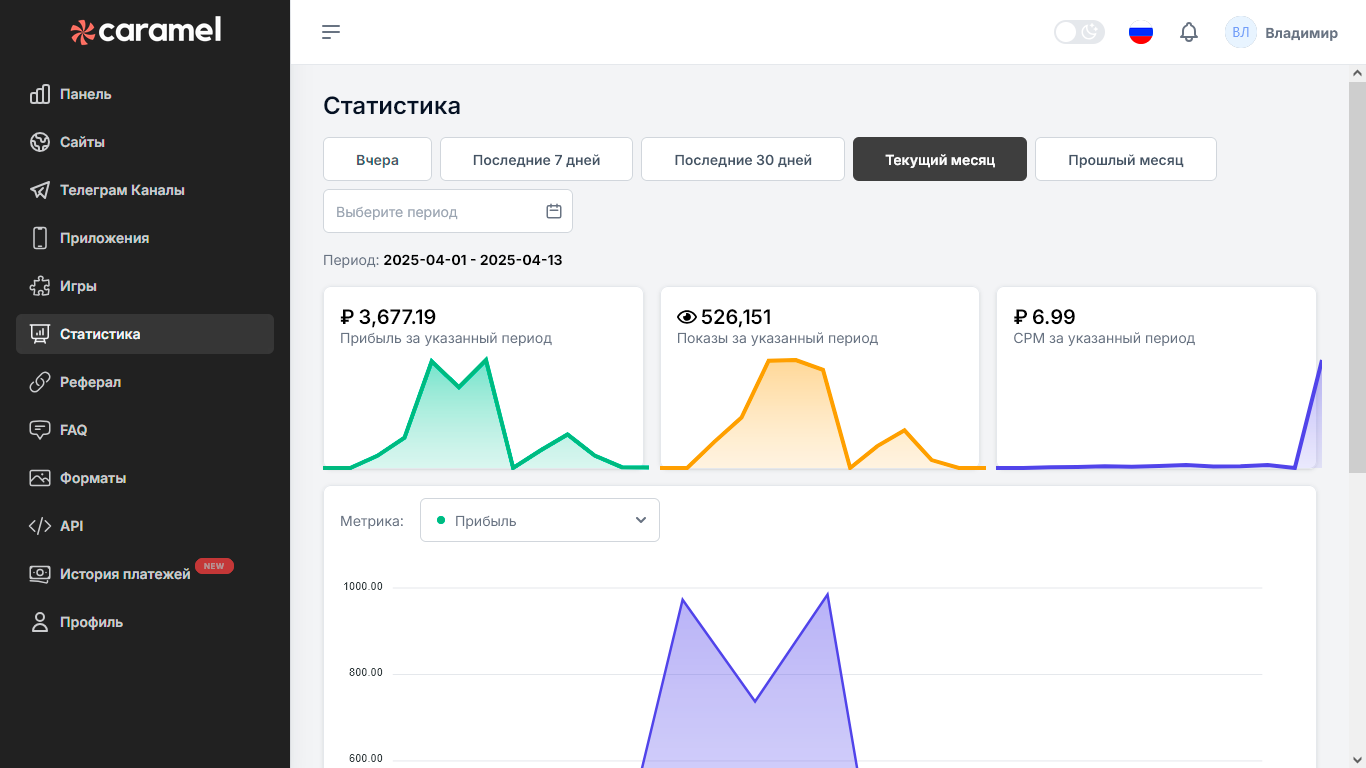Viewport: 1366px width, 768px height.
Task: Open История платежей label
Action: tap(125, 574)
